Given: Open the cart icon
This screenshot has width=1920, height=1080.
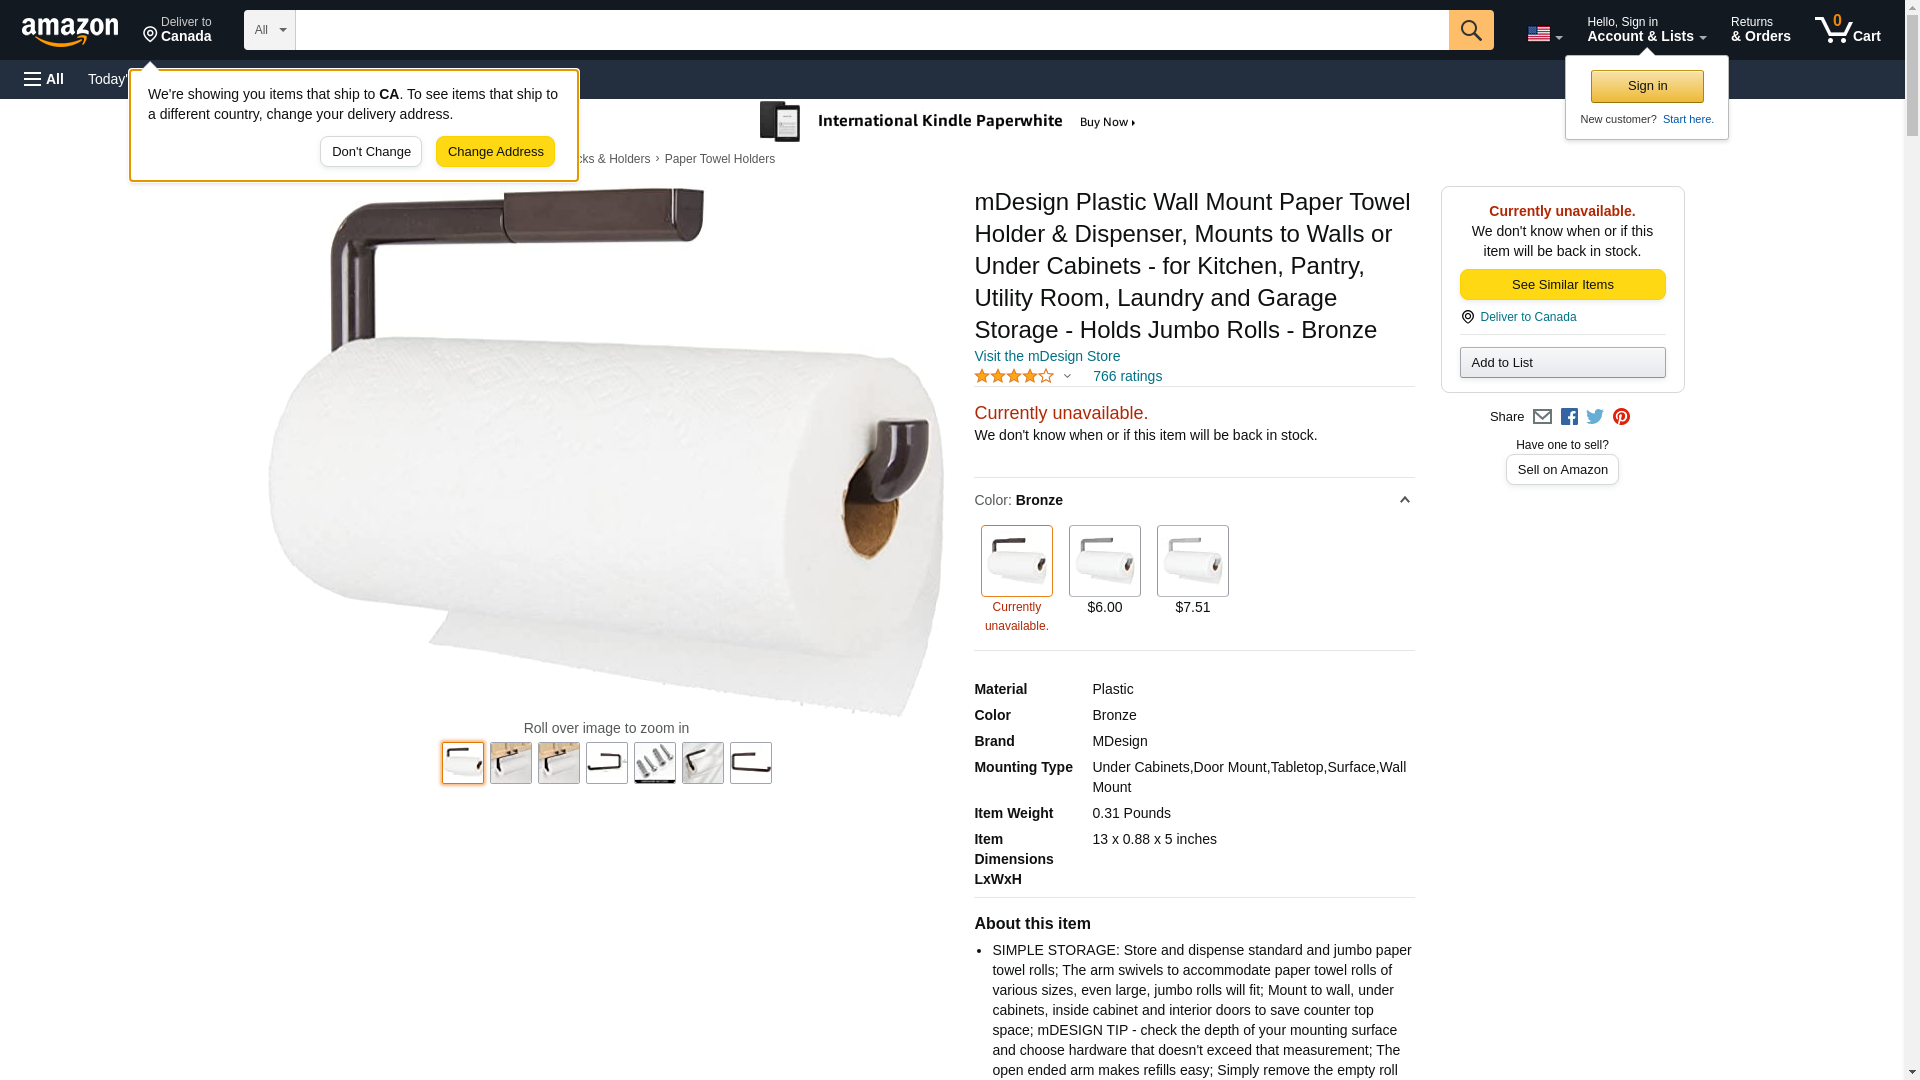Looking at the screenshot, I should pyautogui.click(x=1847, y=30).
